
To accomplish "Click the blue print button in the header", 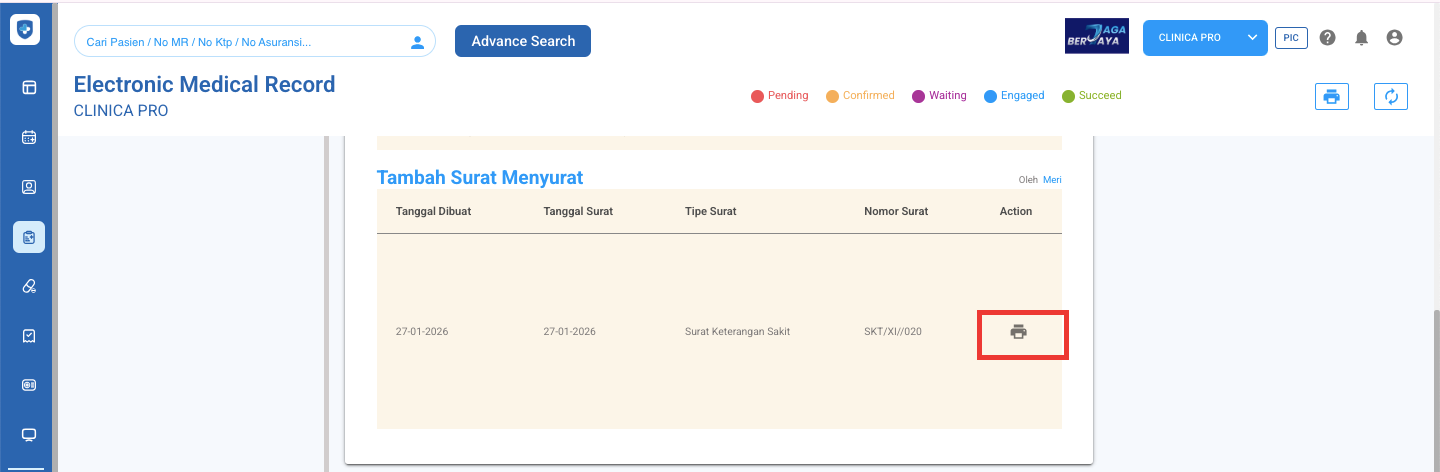I will tap(1331, 96).
